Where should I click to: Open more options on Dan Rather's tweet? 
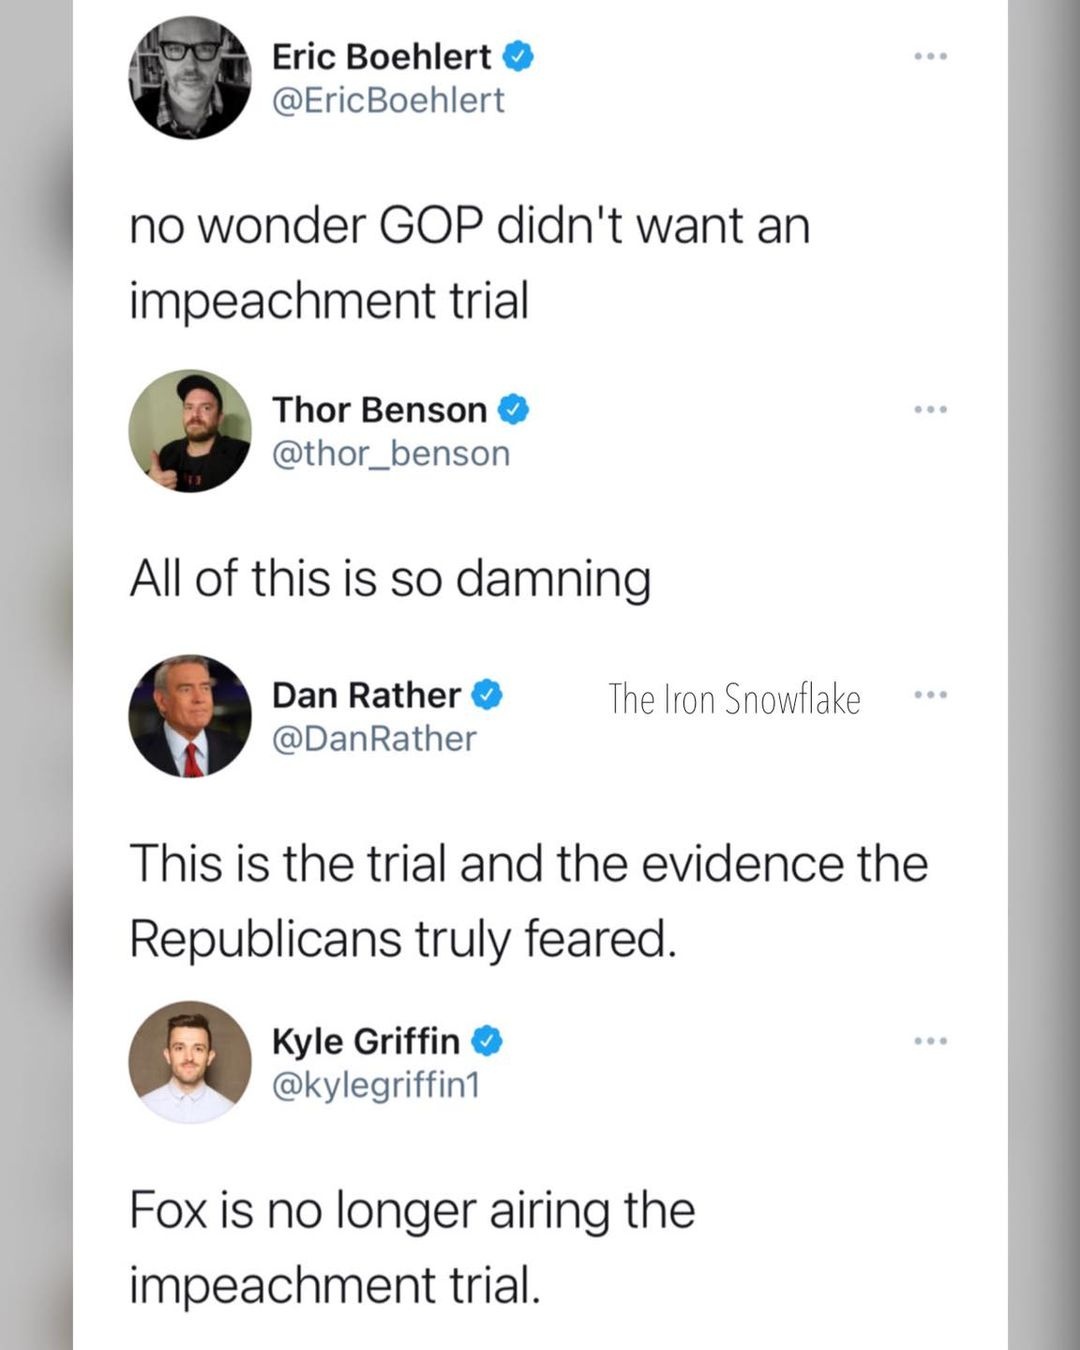click(930, 694)
